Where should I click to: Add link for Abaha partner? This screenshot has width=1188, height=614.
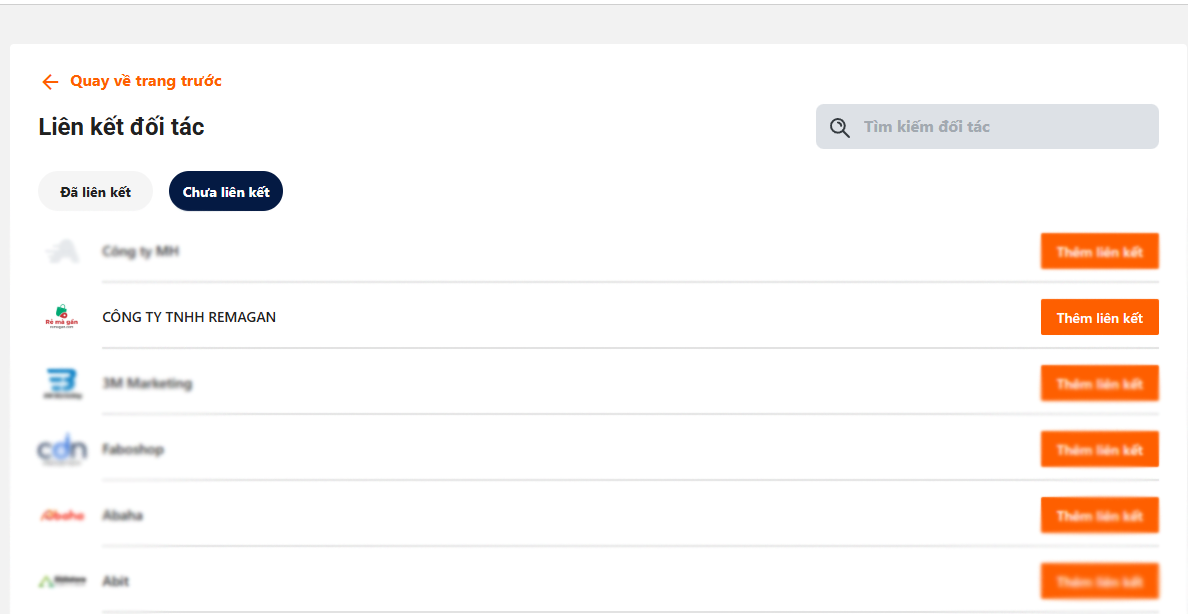[x=1099, y=516]
